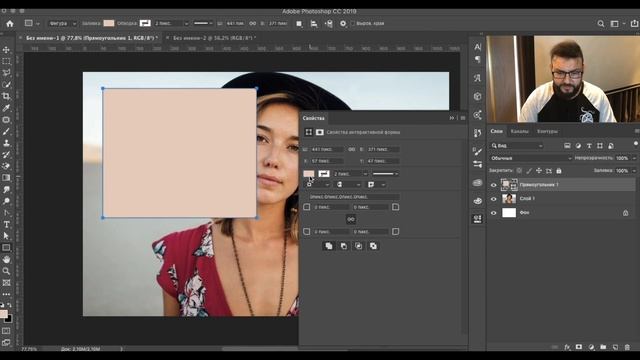Switch to the Контуры tab

click(x=547, y=131)
